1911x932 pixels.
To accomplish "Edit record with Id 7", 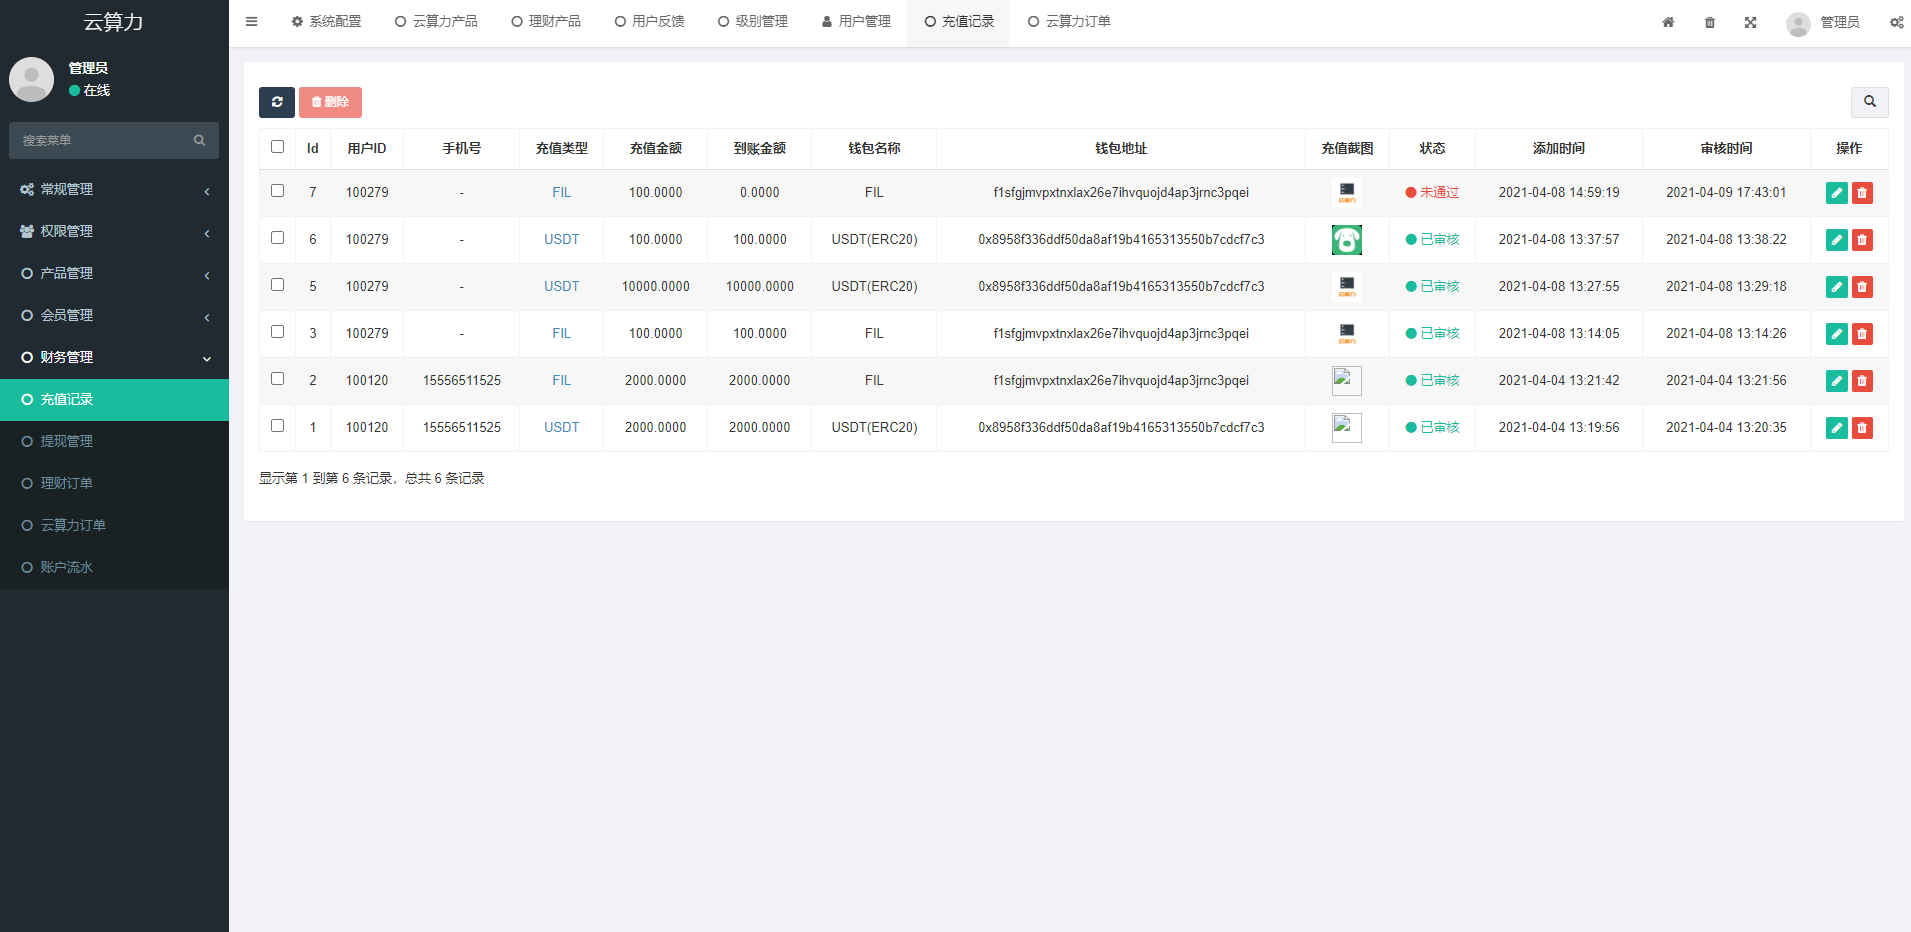I will 1836,193.
